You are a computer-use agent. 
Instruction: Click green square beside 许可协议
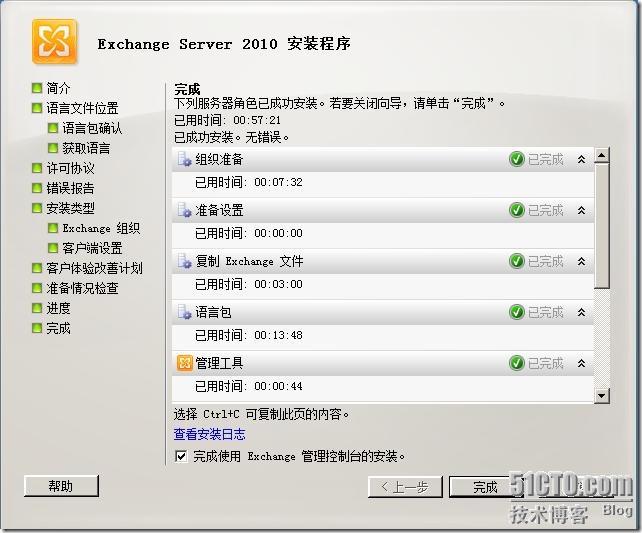point(37,168)
